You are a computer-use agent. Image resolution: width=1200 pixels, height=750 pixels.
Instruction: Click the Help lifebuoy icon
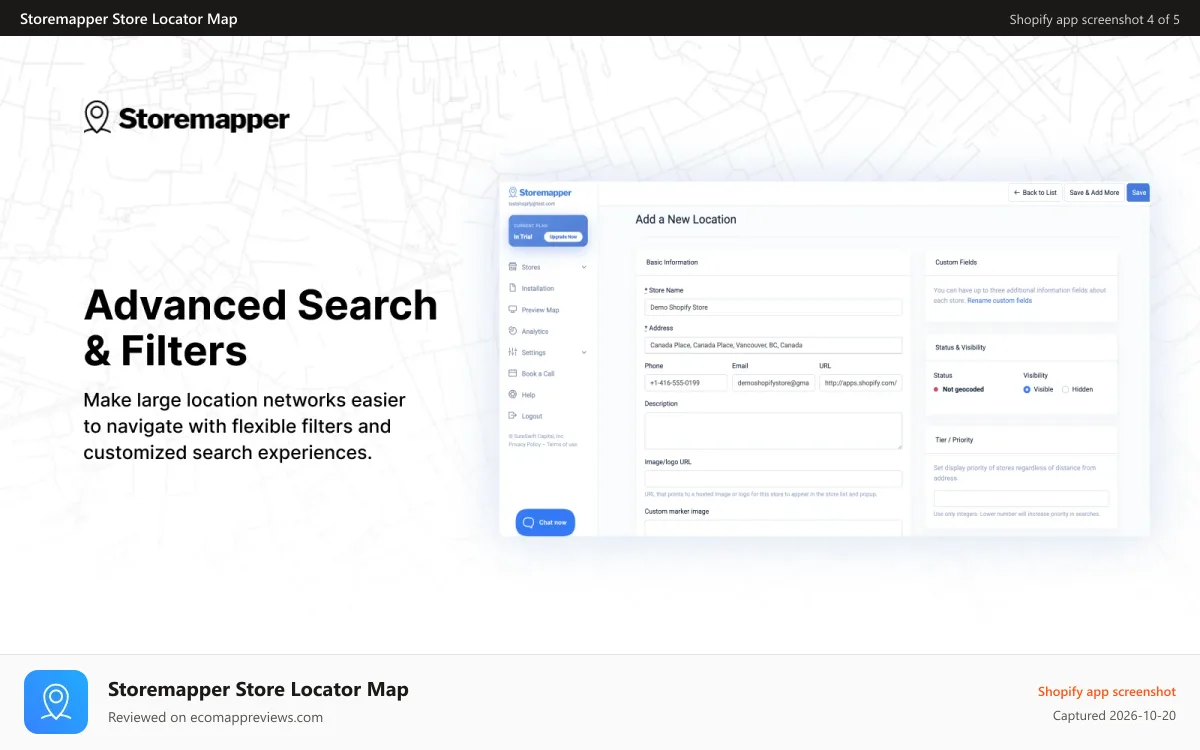pos(512,394)
